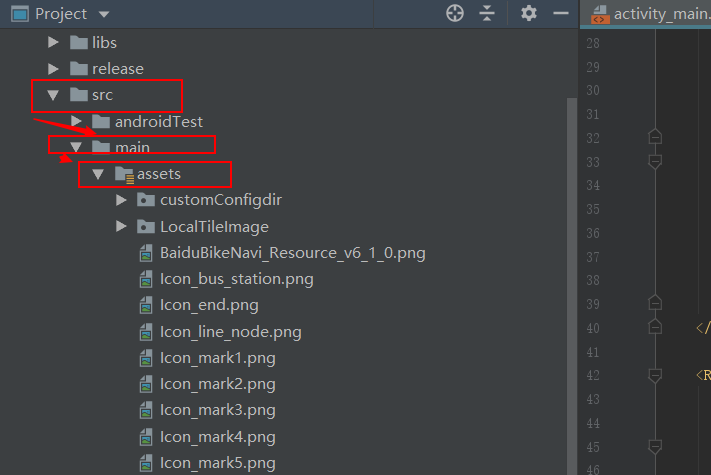
Task: Select Icon_mark2.png file name
Action: [x=218, y=384]
